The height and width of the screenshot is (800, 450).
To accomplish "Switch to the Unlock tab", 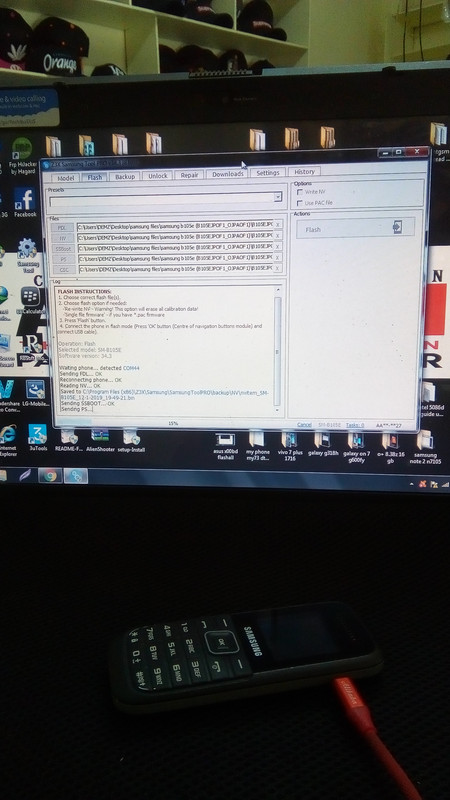I will tap(158, 176).
